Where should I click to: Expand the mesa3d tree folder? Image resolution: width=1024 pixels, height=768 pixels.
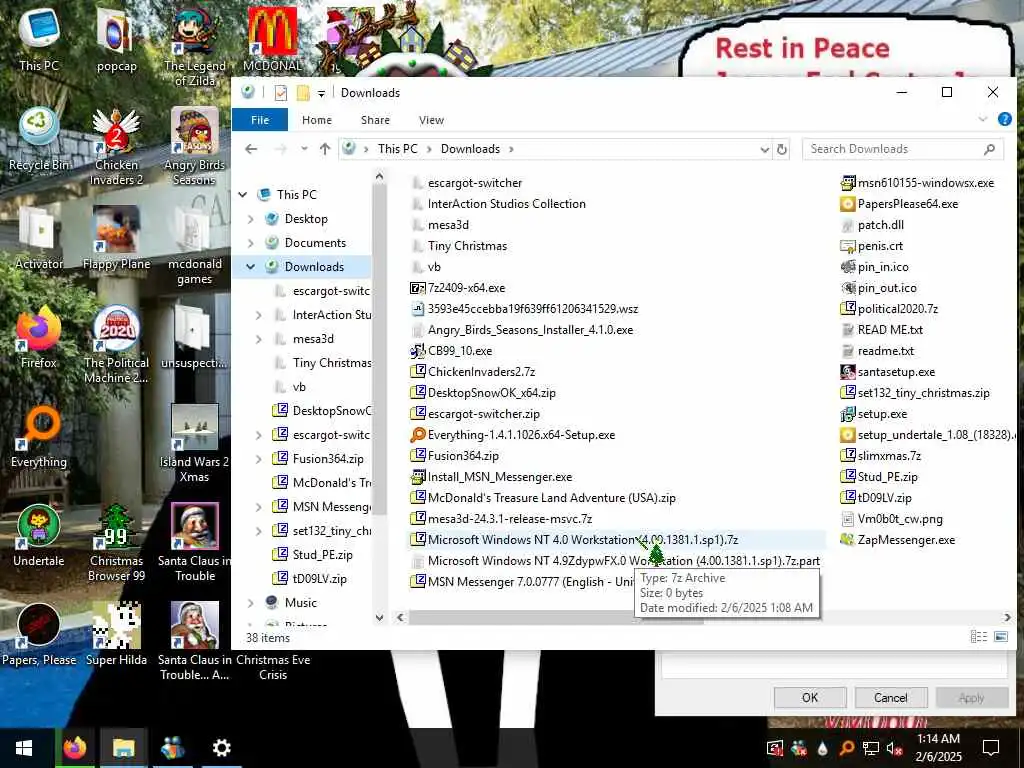259,339
